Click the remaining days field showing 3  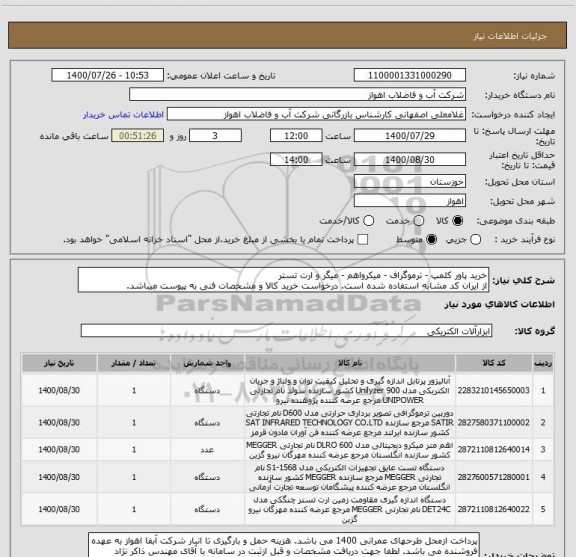click(x=215, y=136)
